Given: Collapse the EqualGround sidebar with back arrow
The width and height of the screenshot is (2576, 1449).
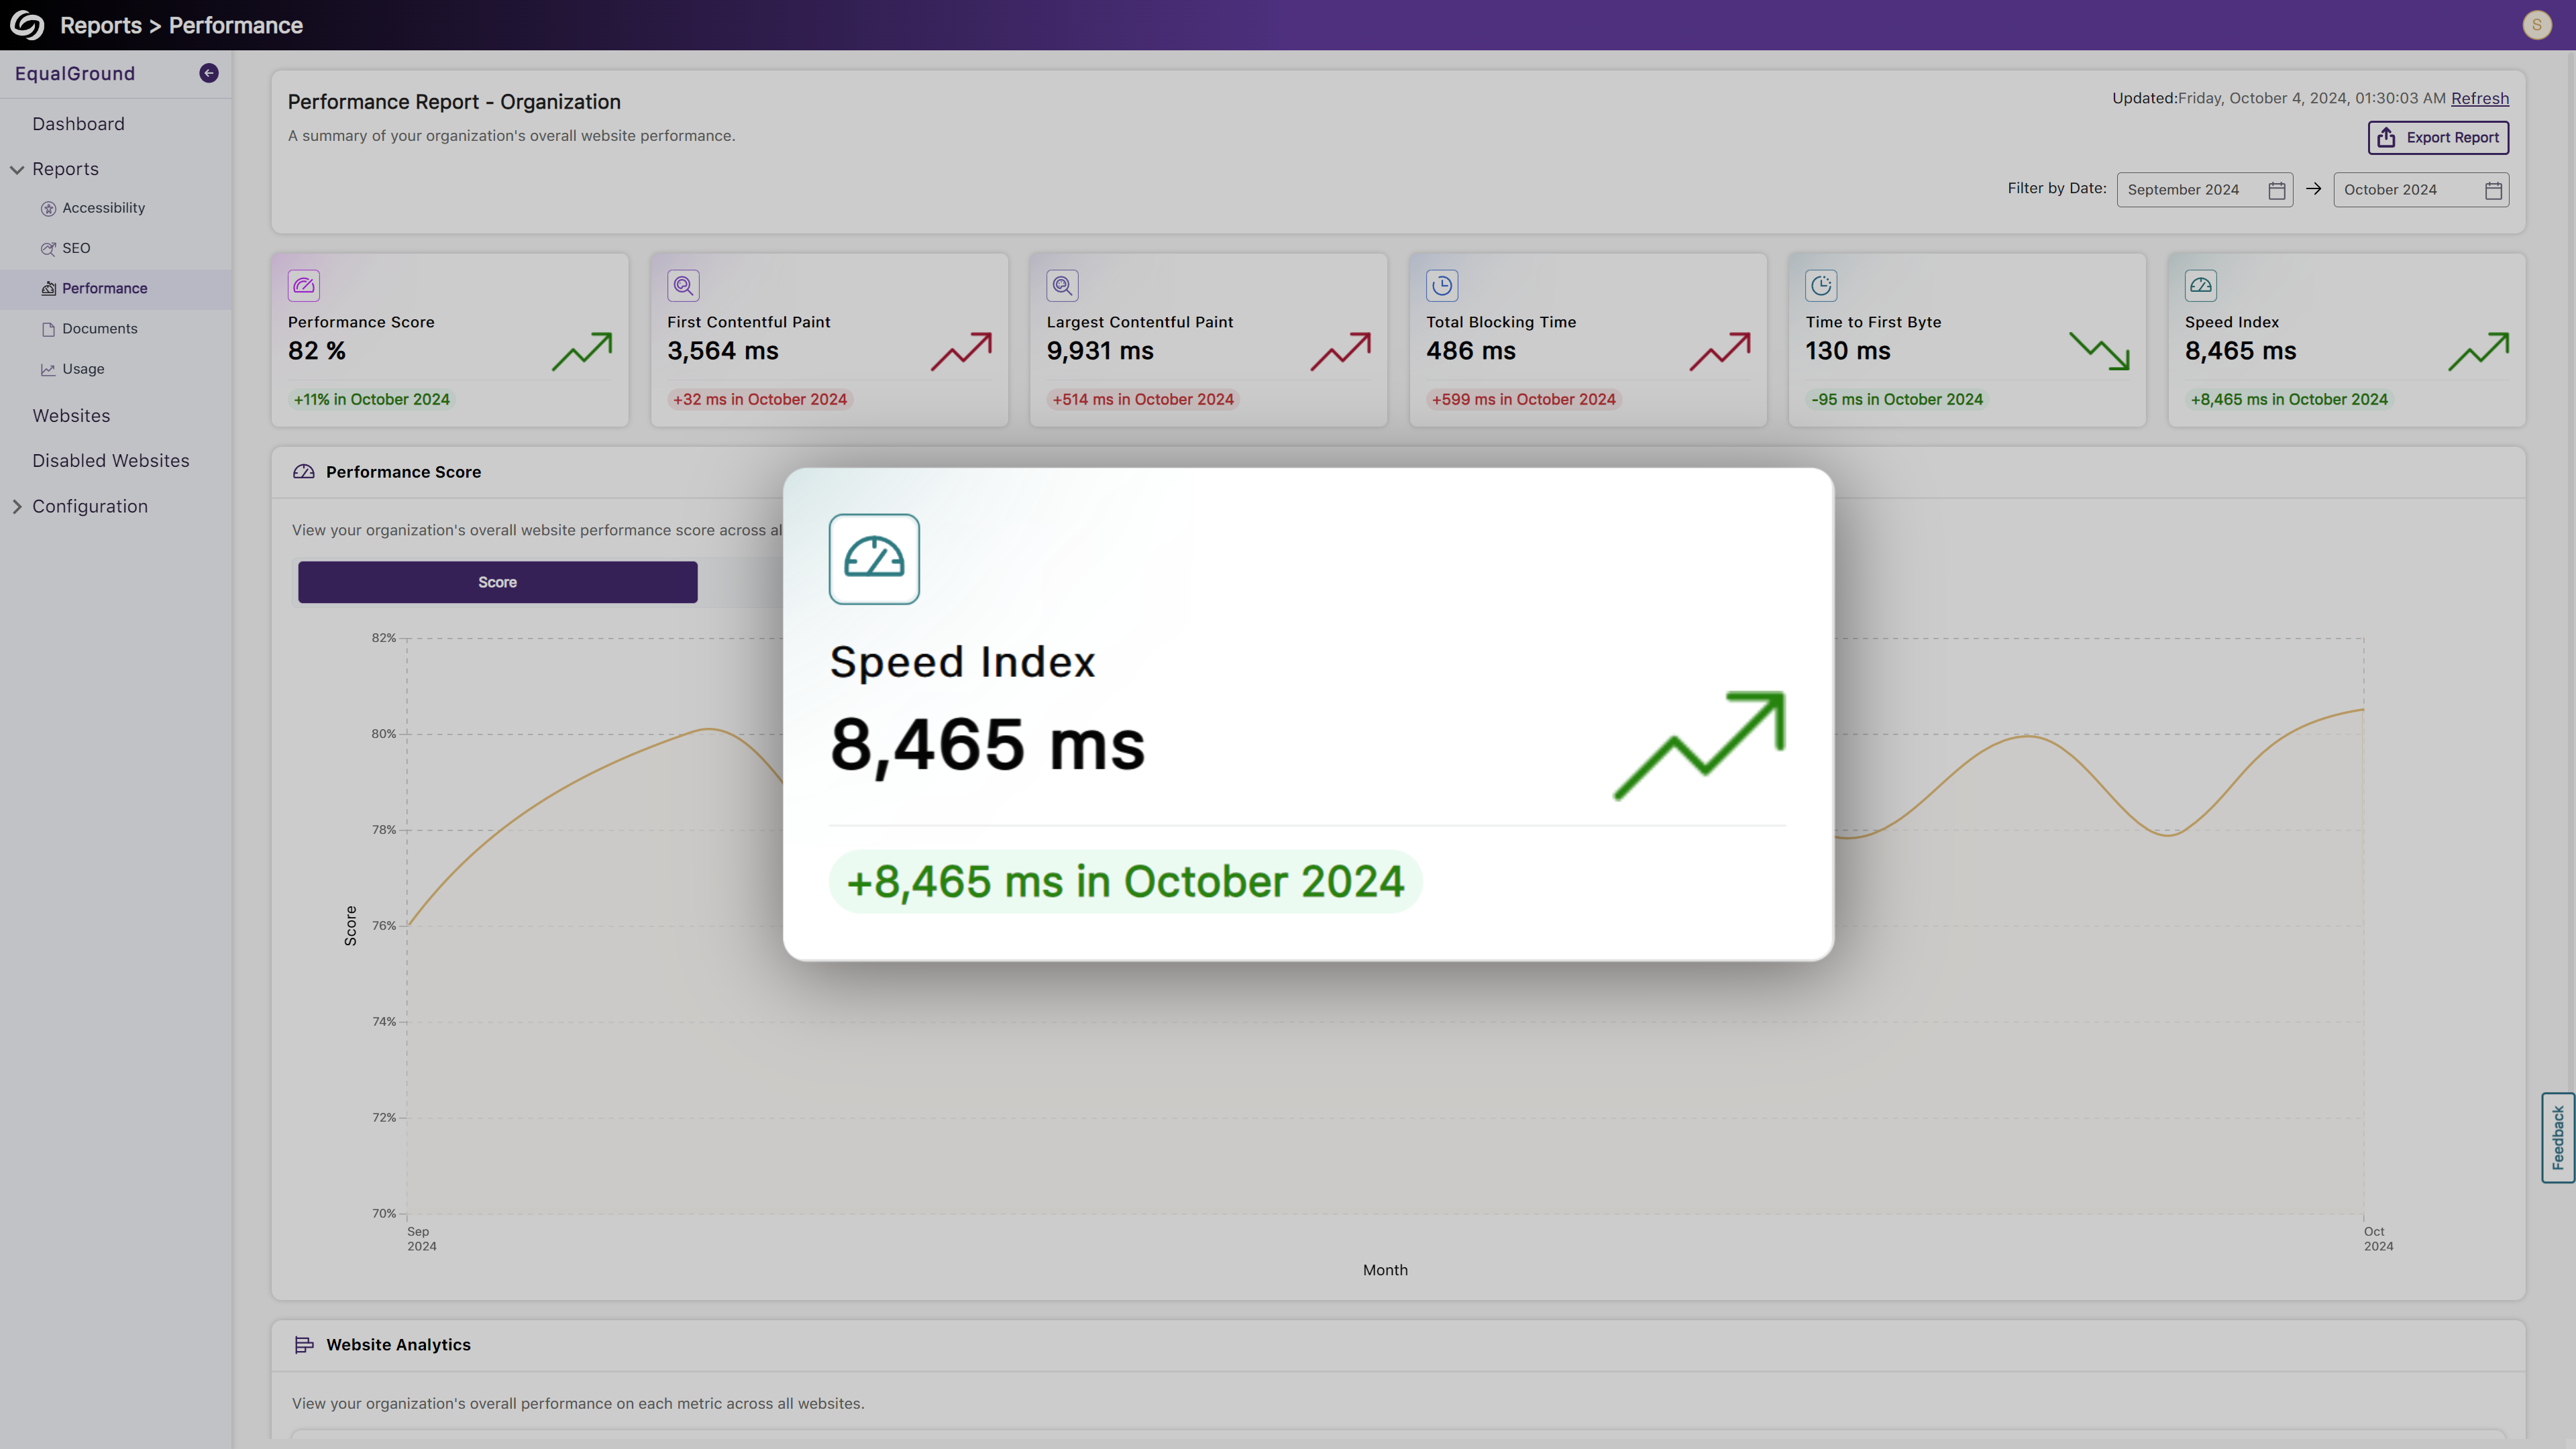Looking at the screenshot, I should coord(208,72).
